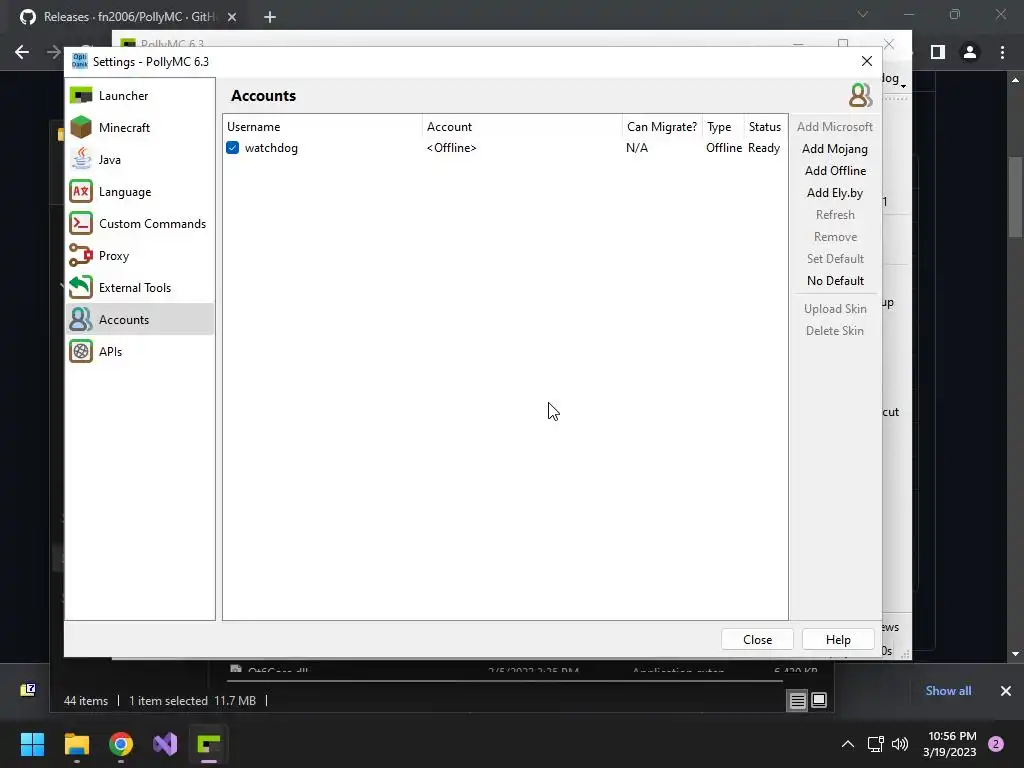1024x768 pixels.
Task: Open new Chrome tab
Action: point(270,17)
